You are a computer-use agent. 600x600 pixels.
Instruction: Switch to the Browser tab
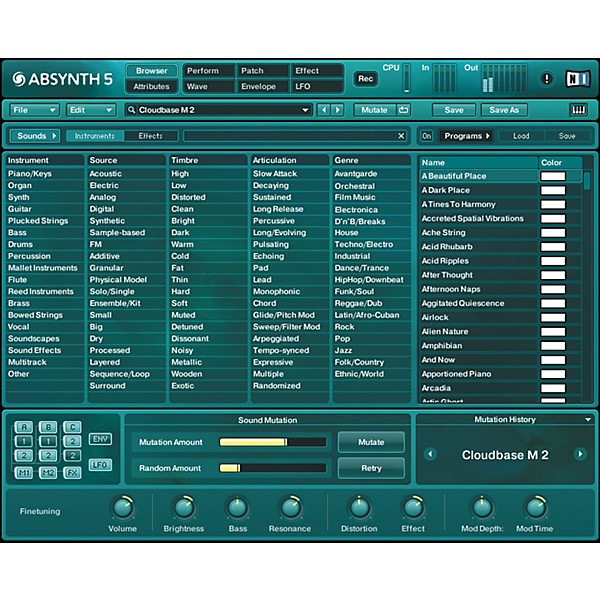pyautogui.click(x=152, y=71)
